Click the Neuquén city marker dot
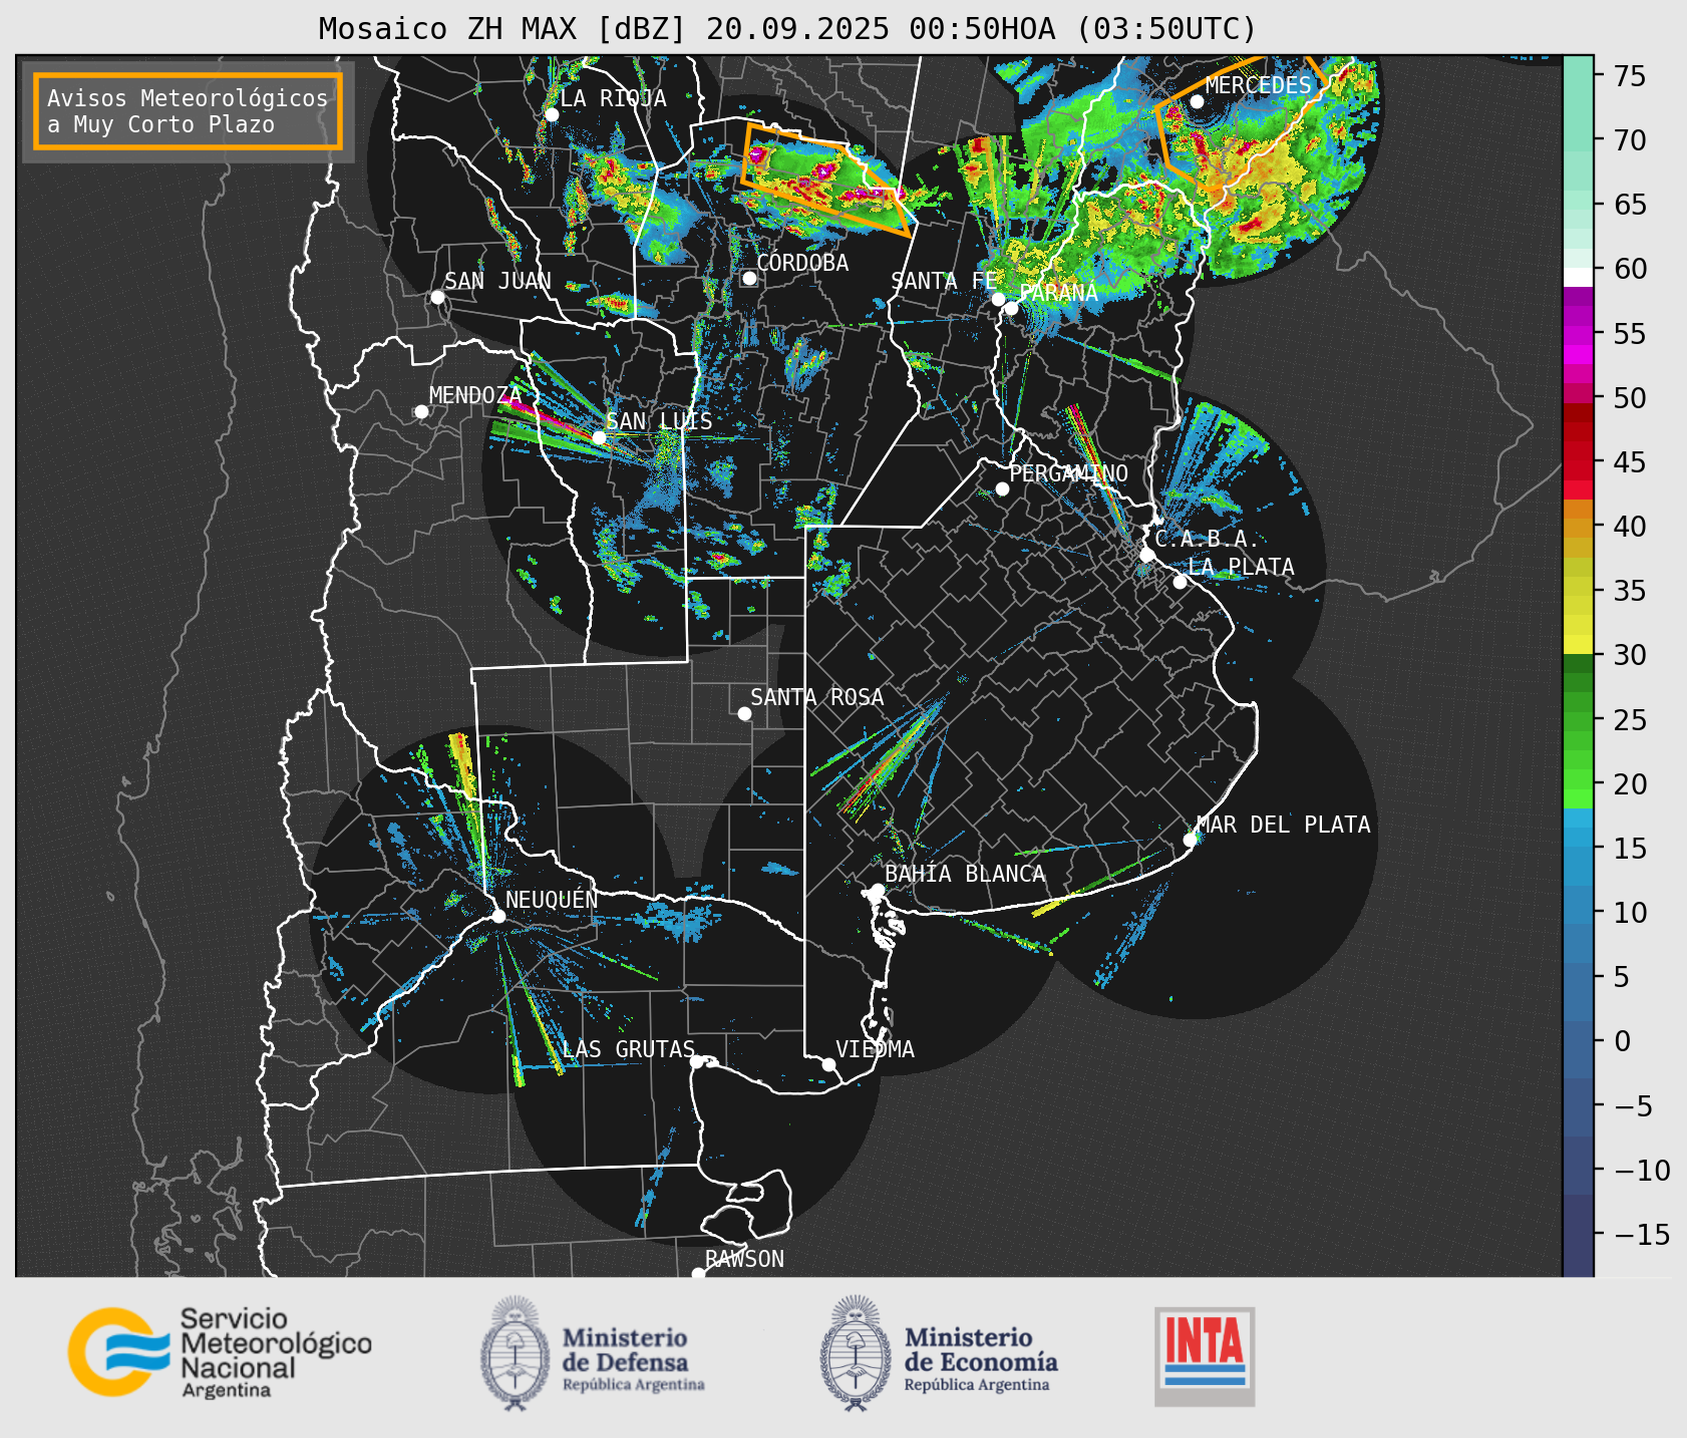The image size is (1687, 1438). coord(498,916)
